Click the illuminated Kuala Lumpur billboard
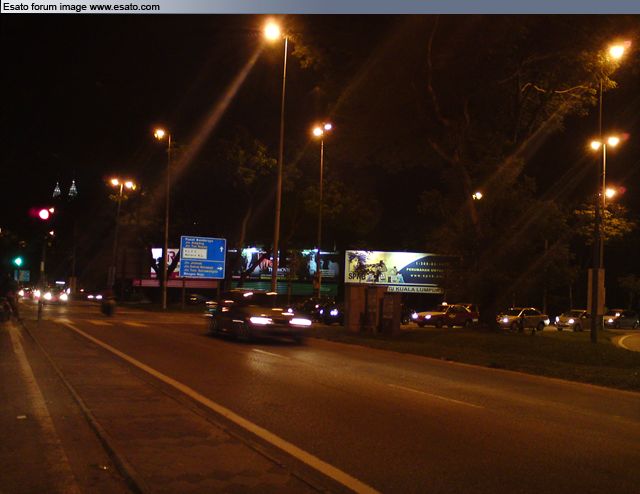 click(x=394, y=270)
